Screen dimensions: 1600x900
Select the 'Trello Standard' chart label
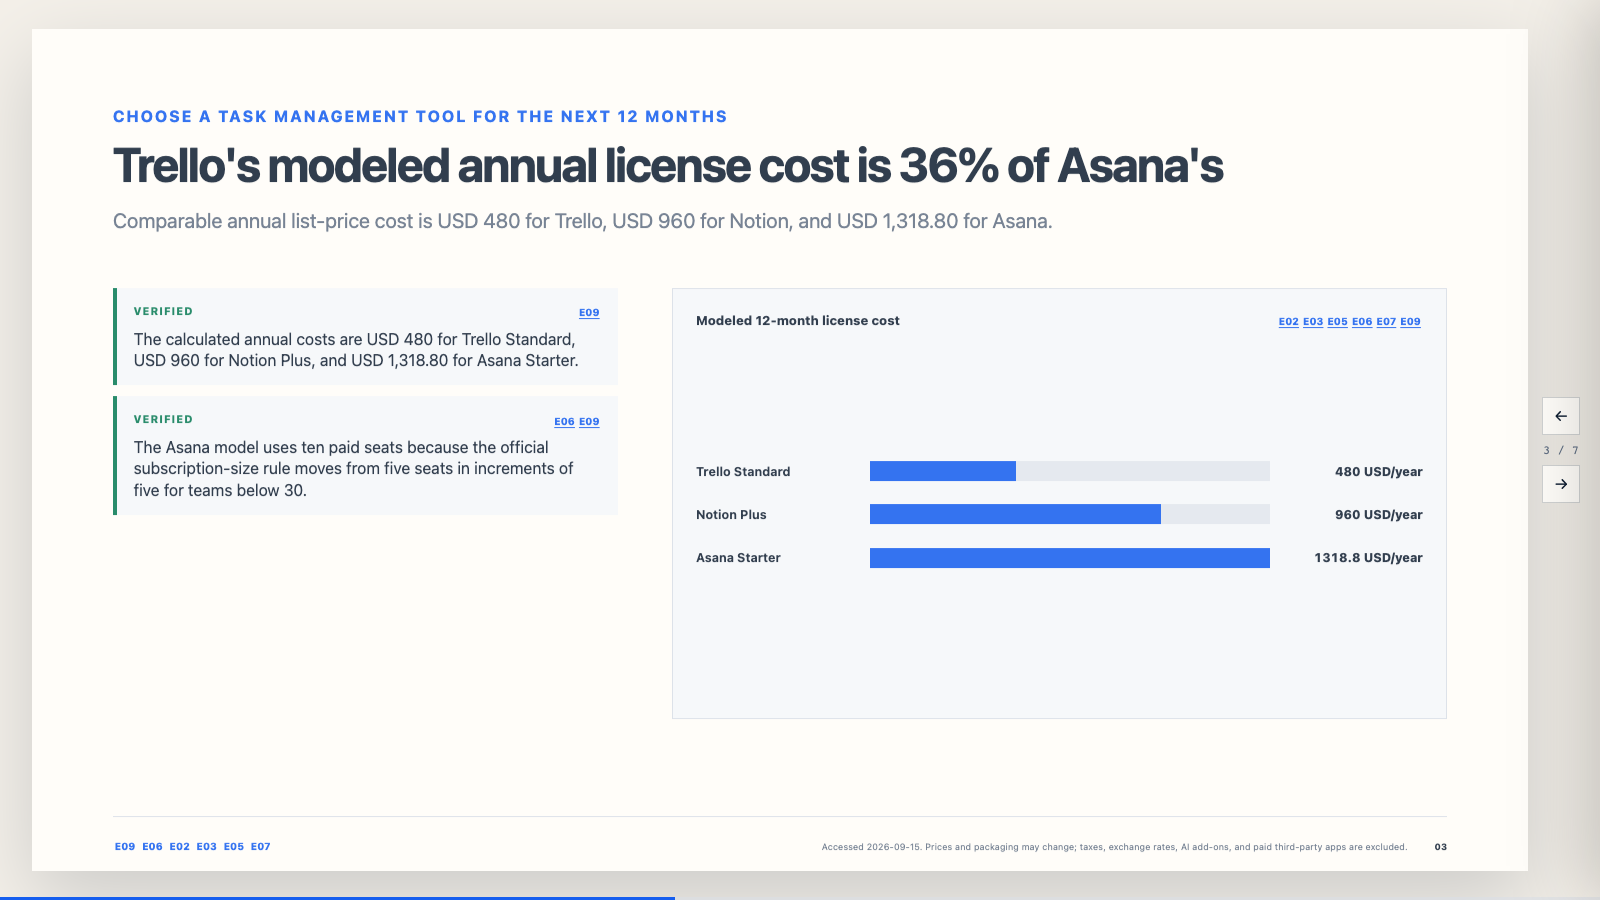pos(743,472)
